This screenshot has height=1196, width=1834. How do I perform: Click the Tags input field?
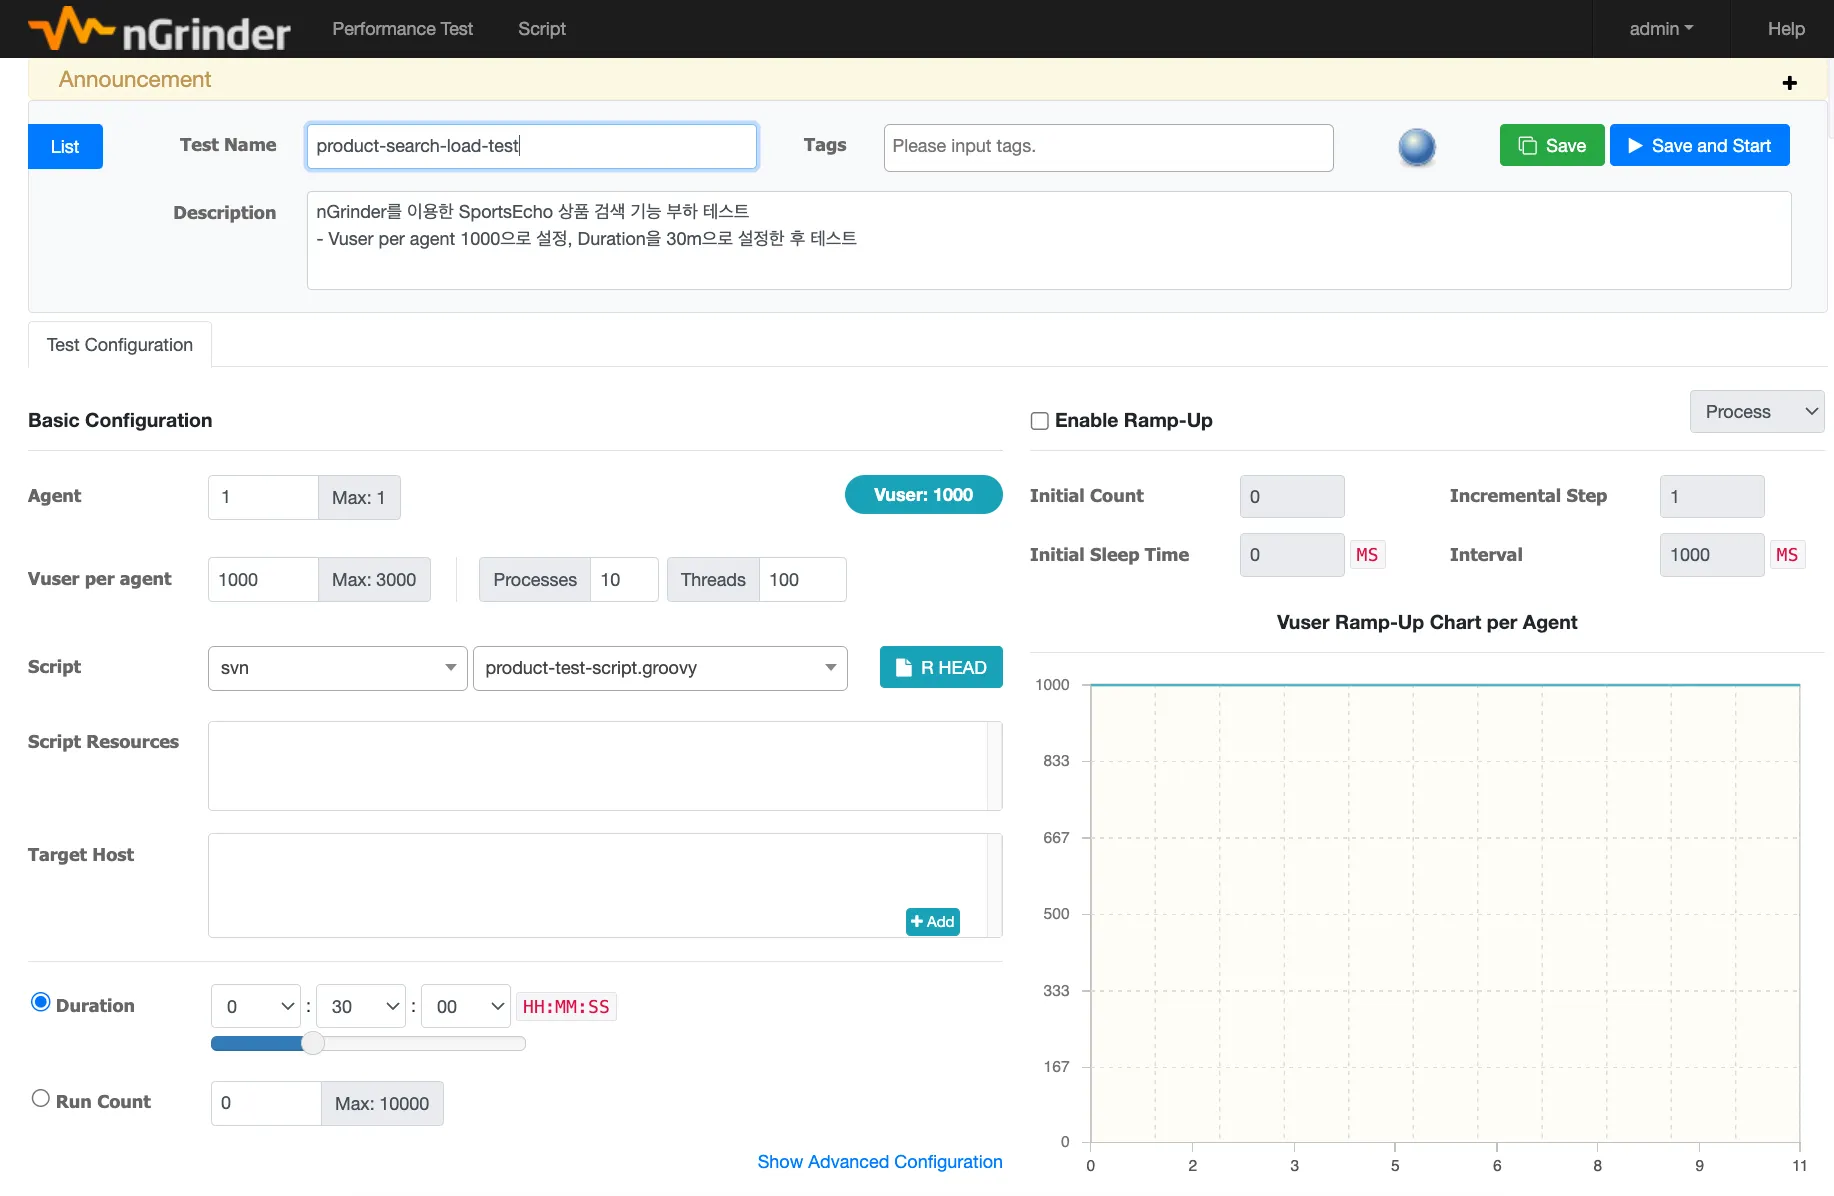coord(1107,147)
